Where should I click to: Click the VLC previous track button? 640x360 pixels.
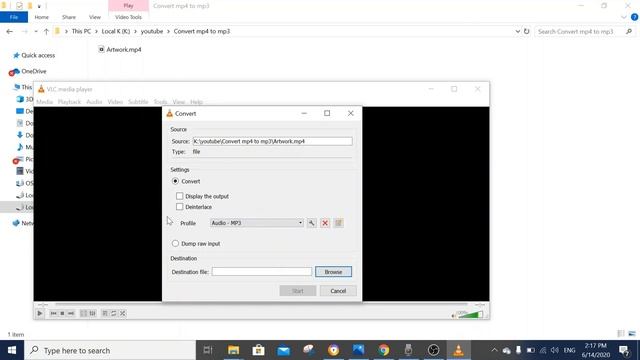tap(53, 313)
